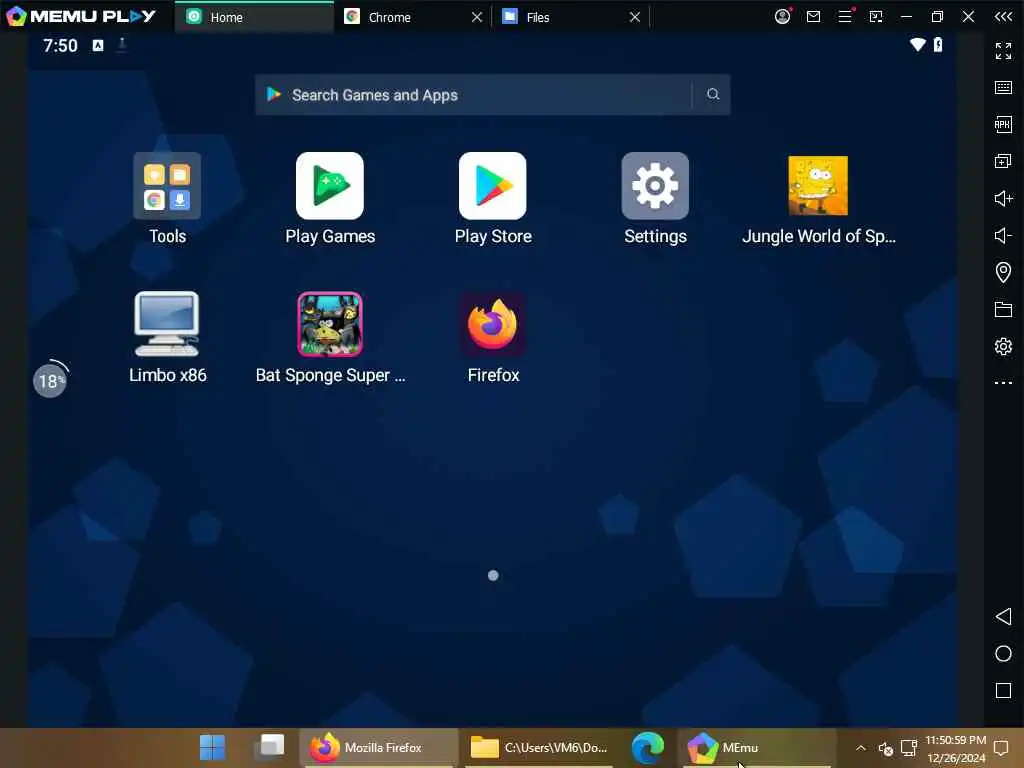Image resolution: width=1024 pixels, height=768 pixels.
Task: Open GPS location sidebar icon
Action: [x=1003, y=272]
